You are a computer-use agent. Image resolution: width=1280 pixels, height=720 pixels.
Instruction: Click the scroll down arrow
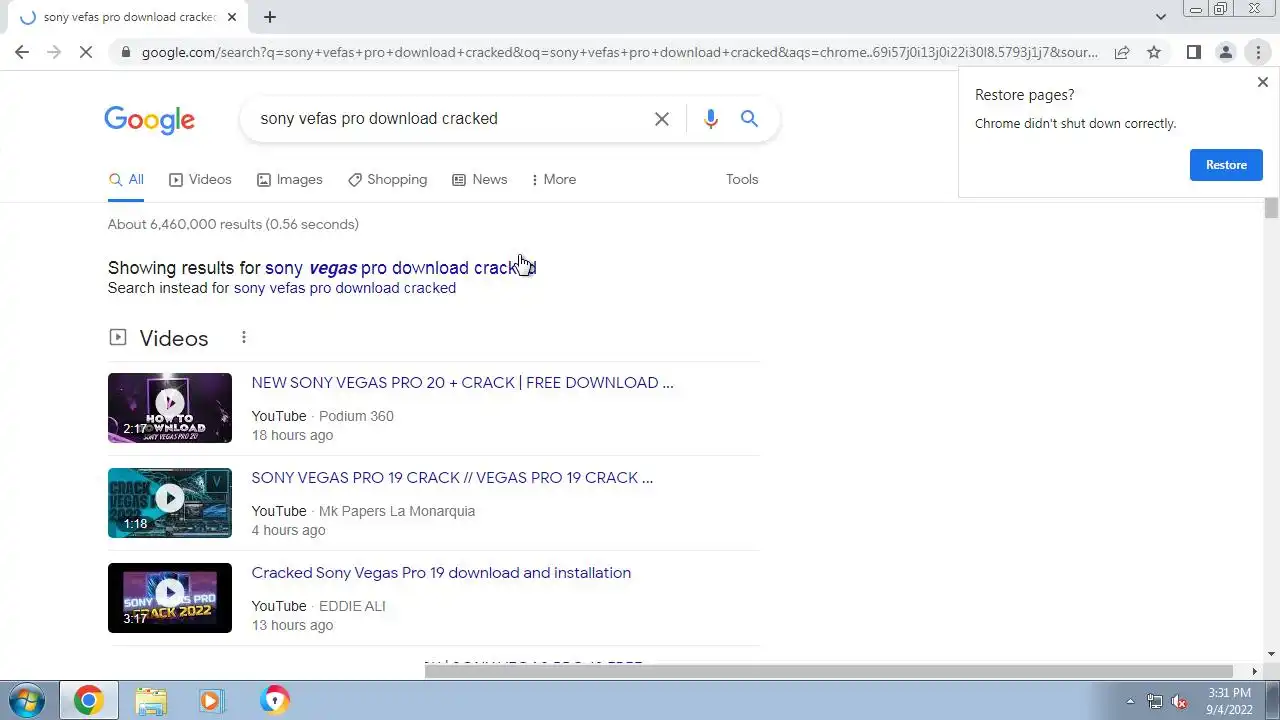click(x=1271, y=654)
